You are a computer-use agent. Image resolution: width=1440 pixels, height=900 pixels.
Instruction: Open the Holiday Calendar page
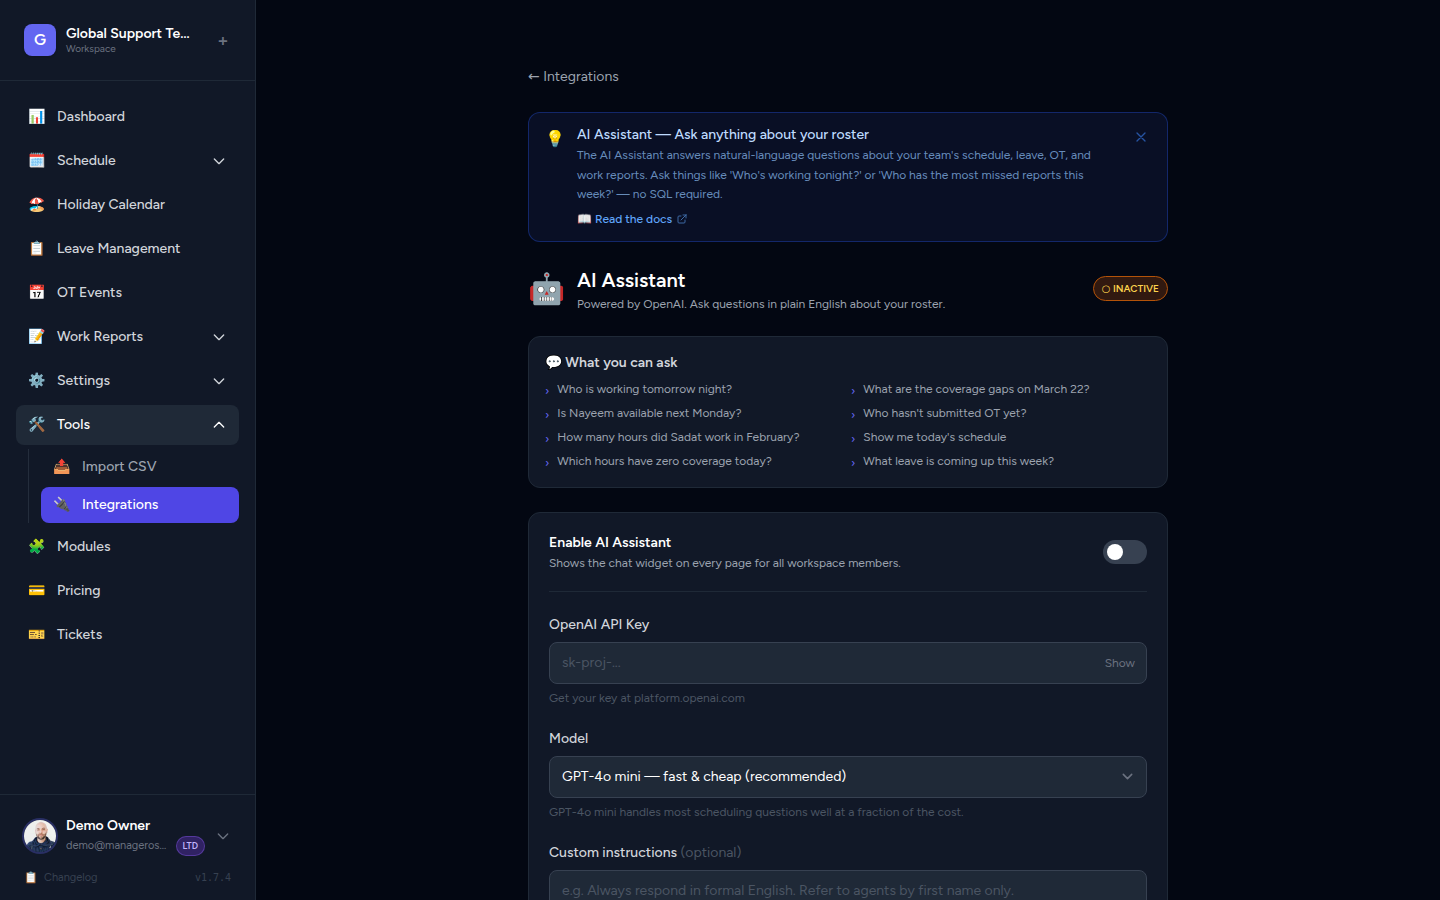point(109,204)
